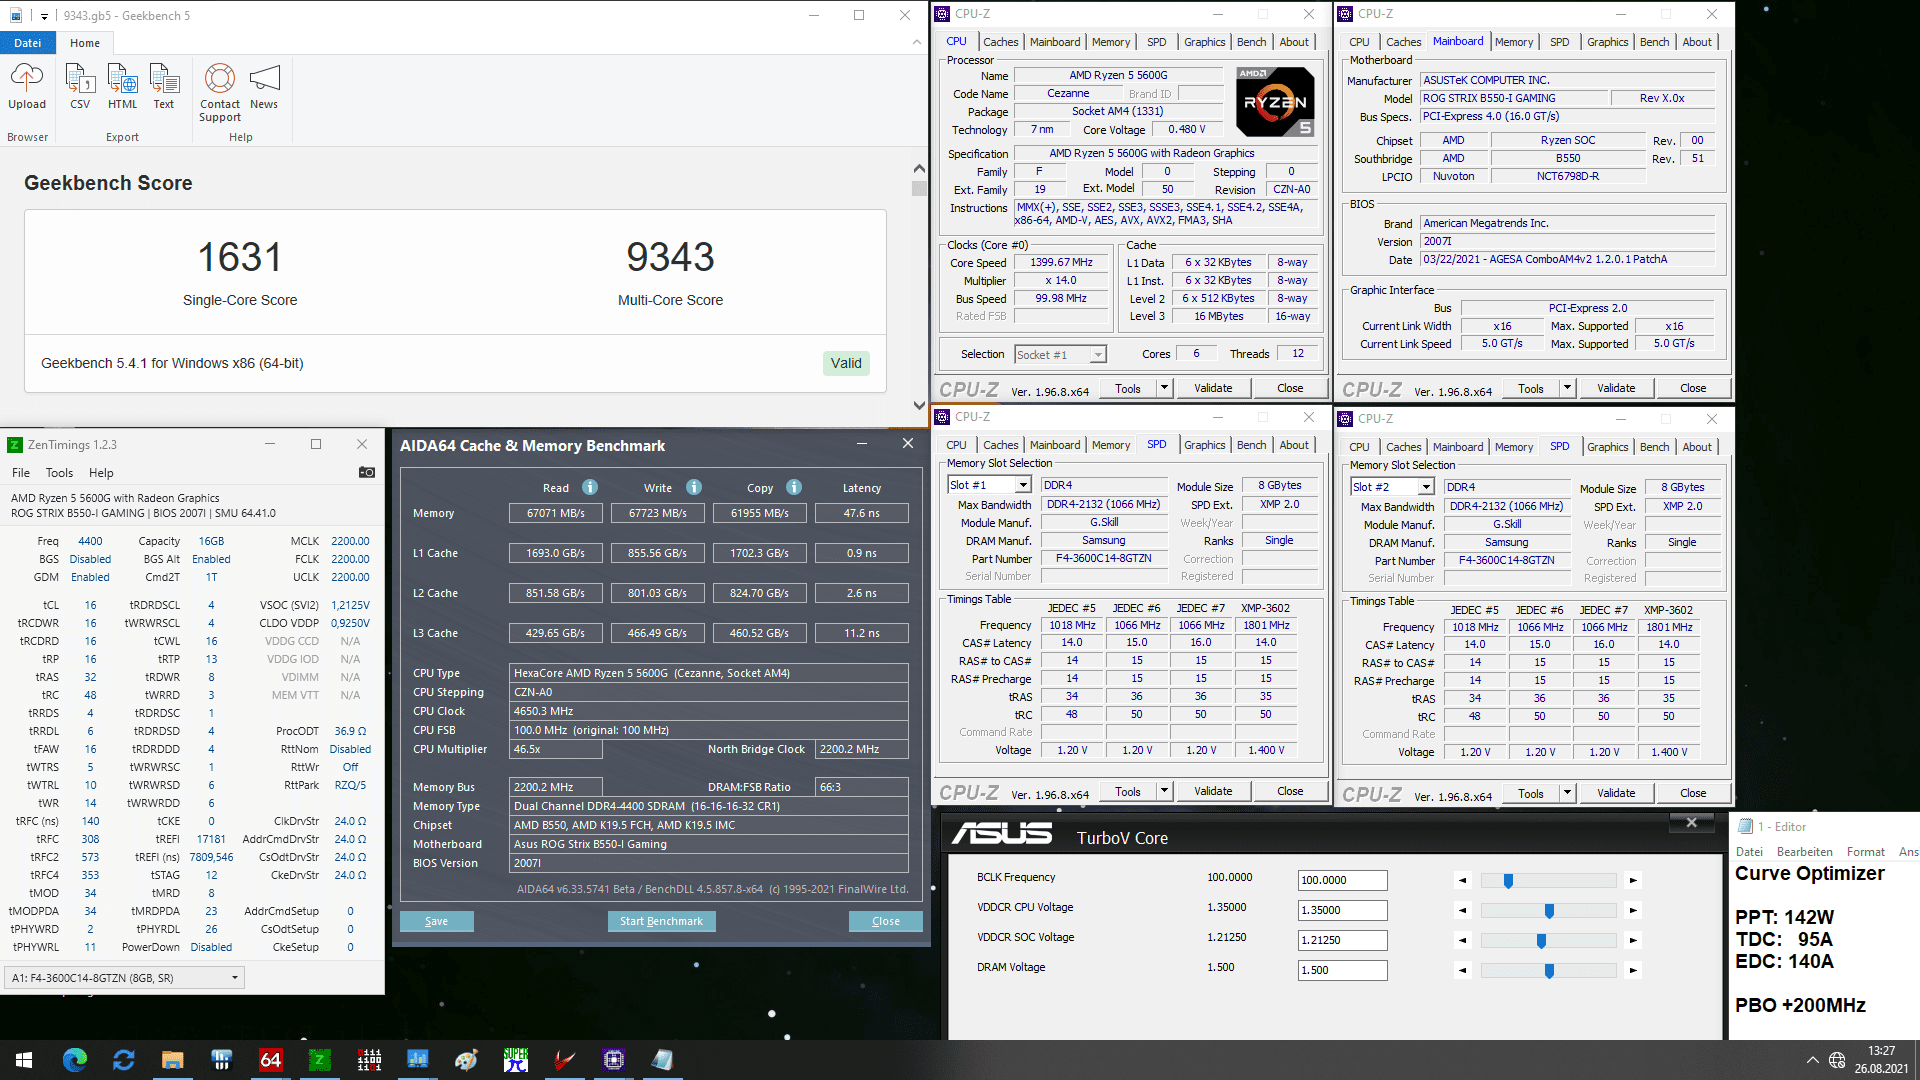Switch to CPU-Z purple chip taskbar icon

[x=614, y=1060]
